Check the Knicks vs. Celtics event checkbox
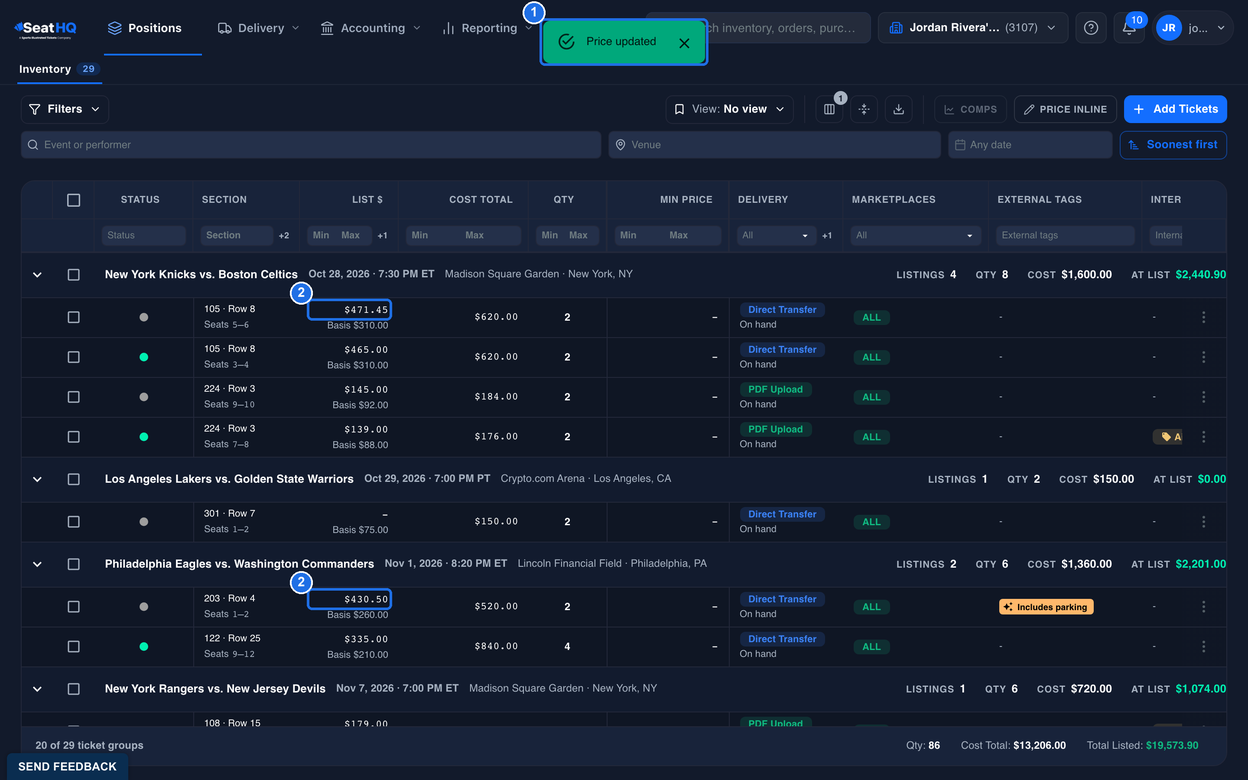Screen dimensions: 1248x780 73,274
